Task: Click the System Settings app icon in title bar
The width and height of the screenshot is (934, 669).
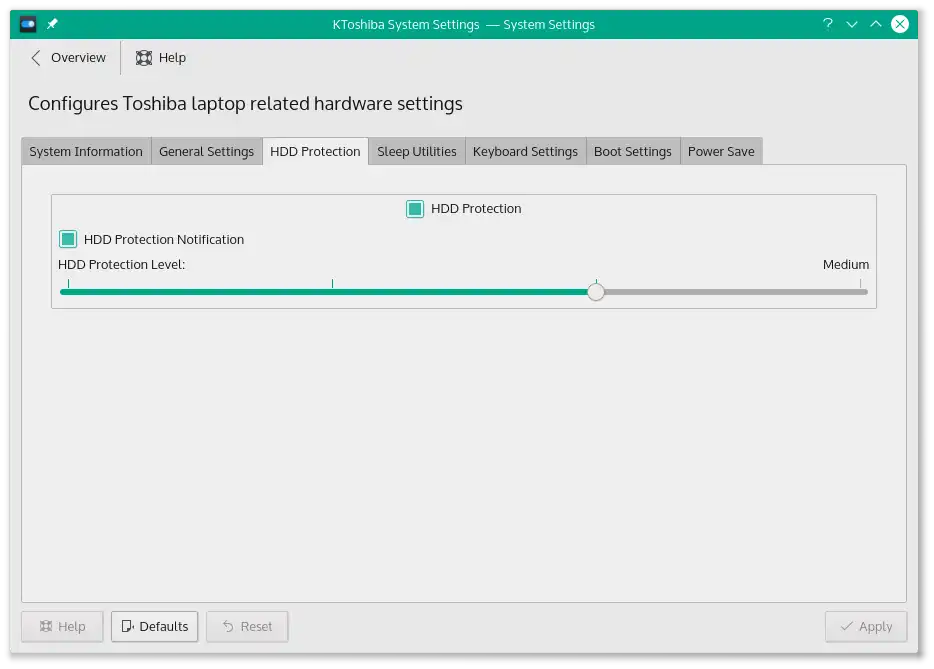Action: pos(28,24)
